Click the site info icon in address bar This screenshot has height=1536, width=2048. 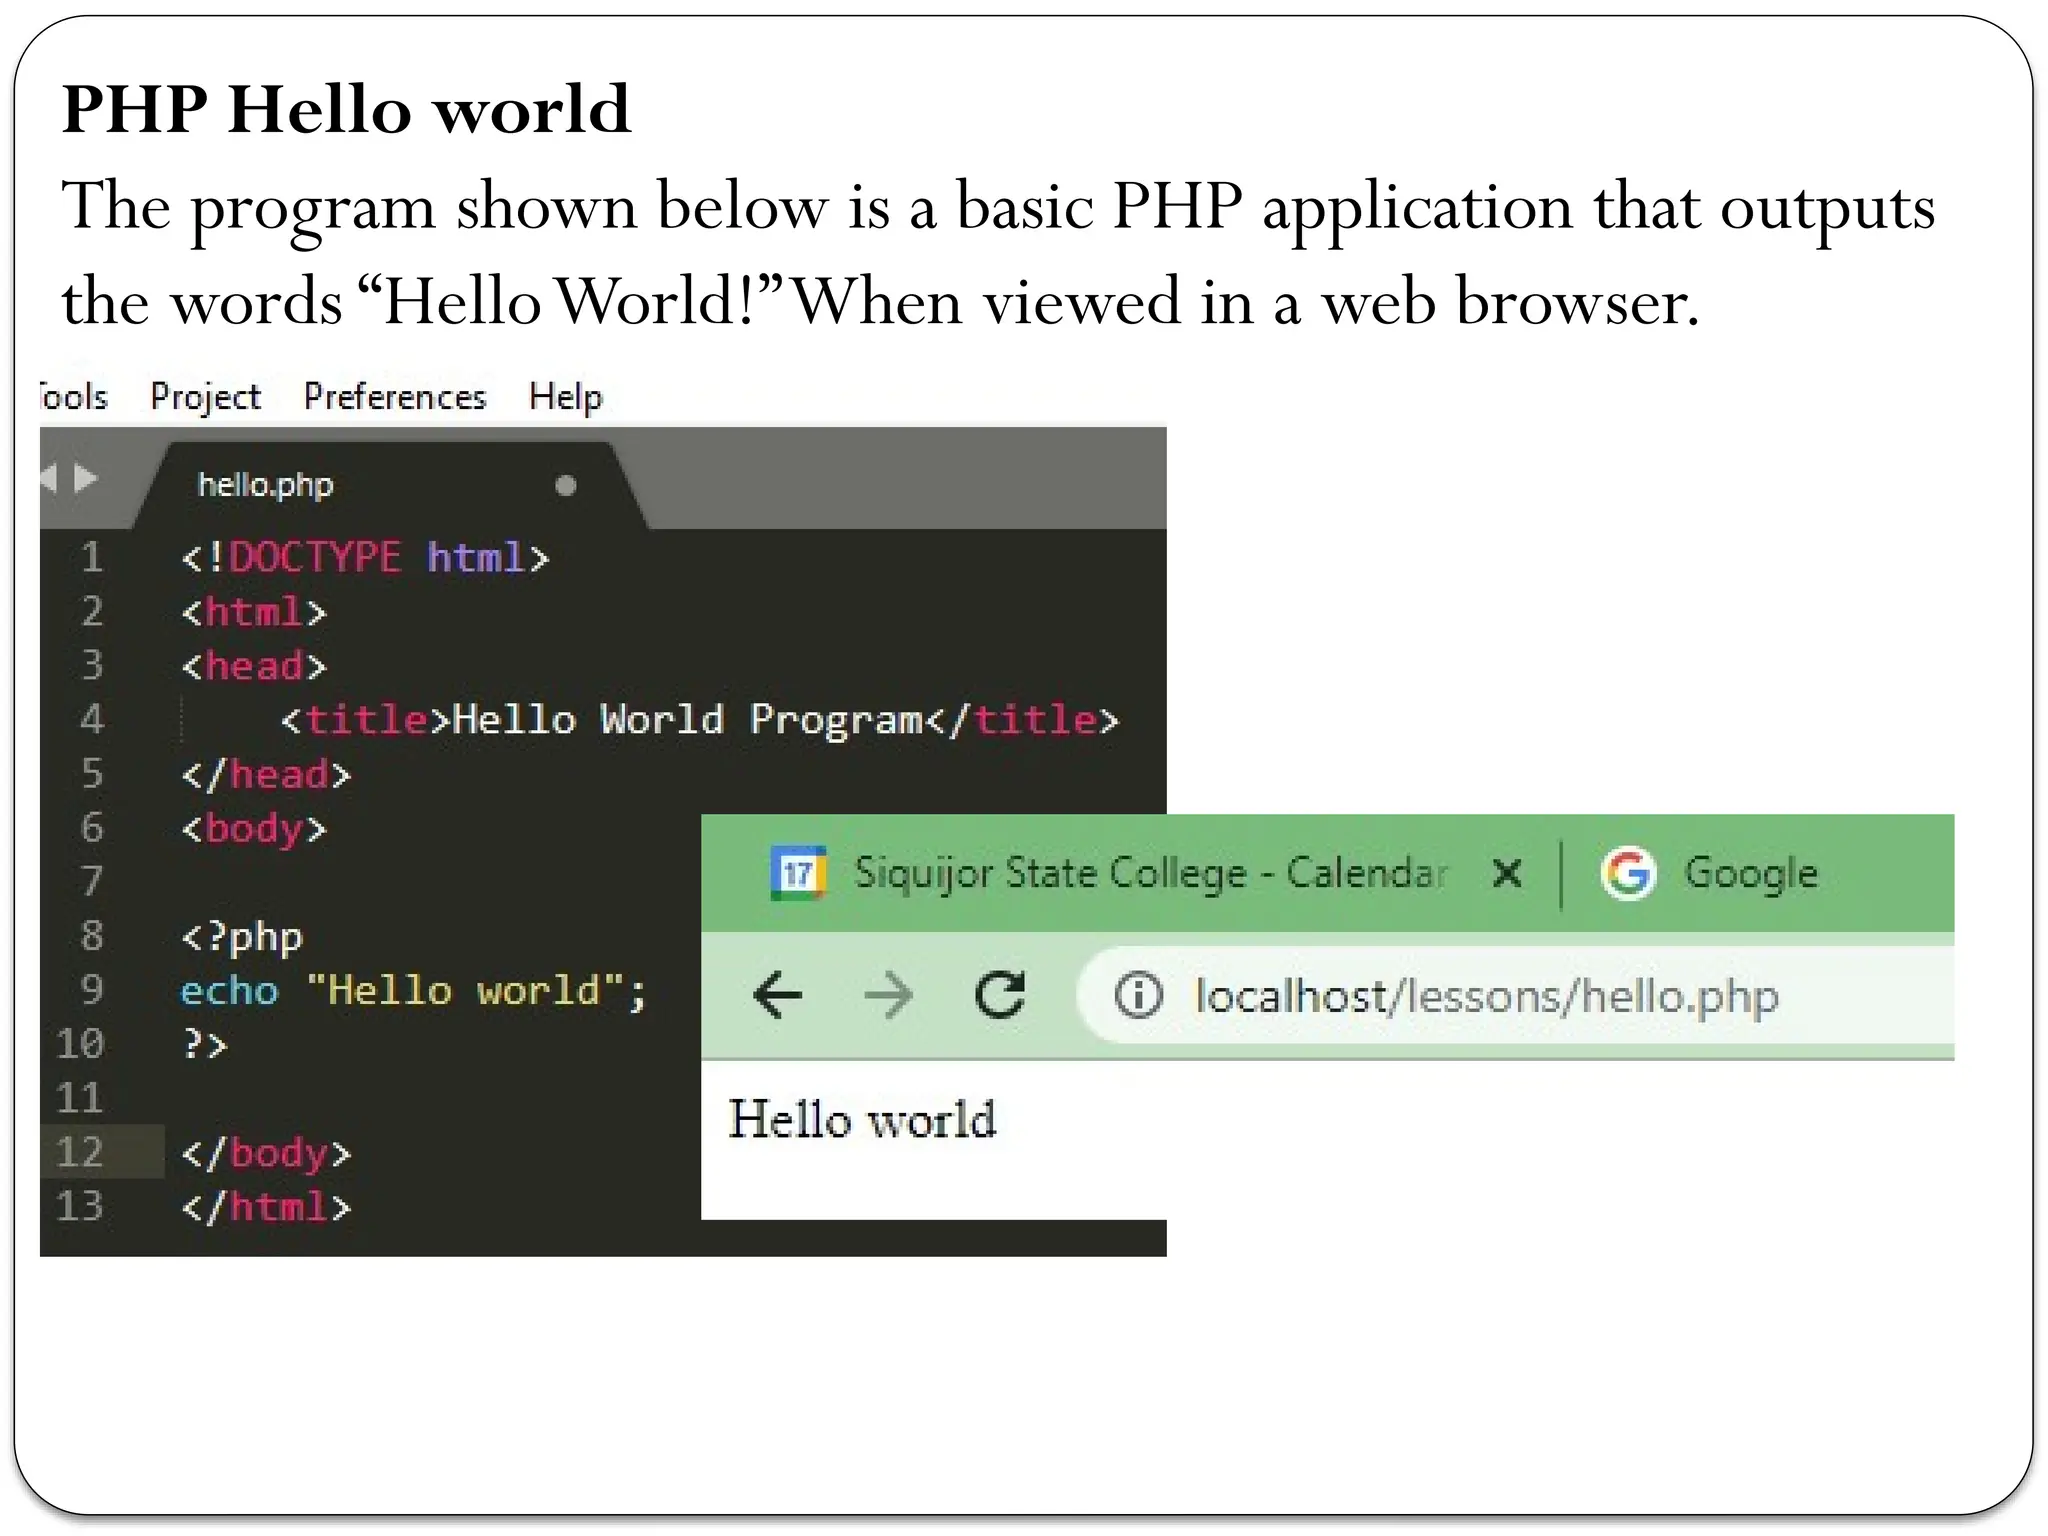pos(1138,996)
